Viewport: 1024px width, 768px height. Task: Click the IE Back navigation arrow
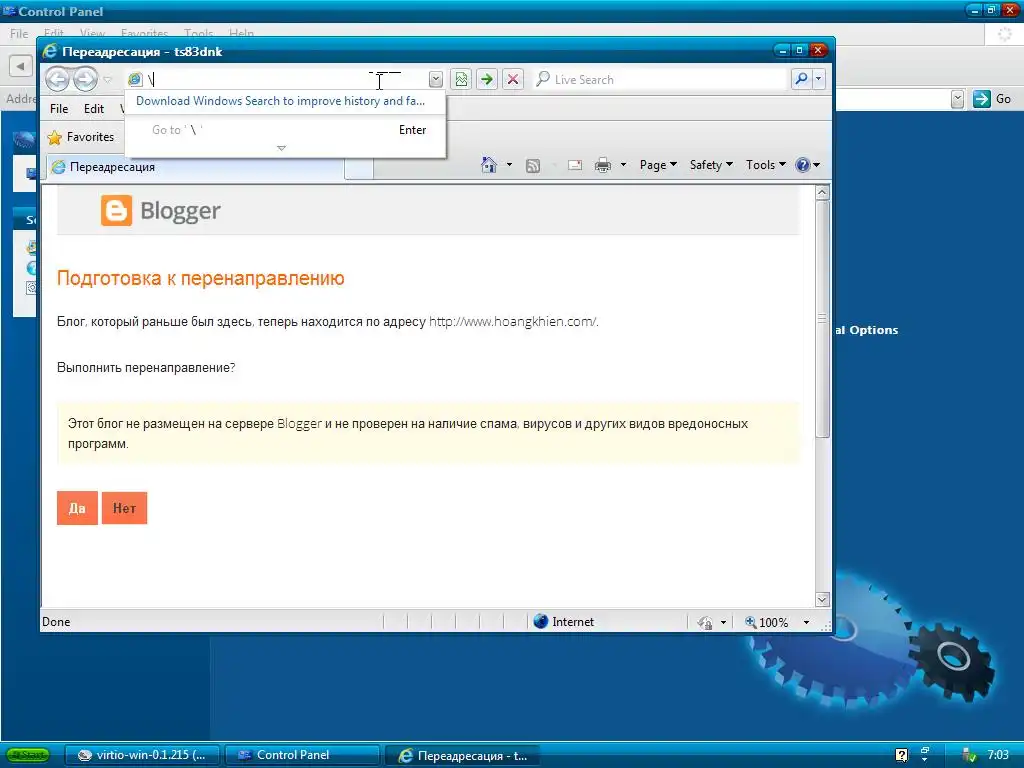(57, 80)
